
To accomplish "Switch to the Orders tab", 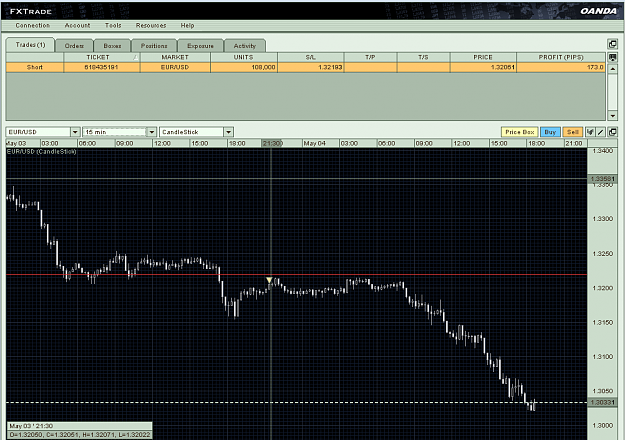I will [x=74, y=46].
